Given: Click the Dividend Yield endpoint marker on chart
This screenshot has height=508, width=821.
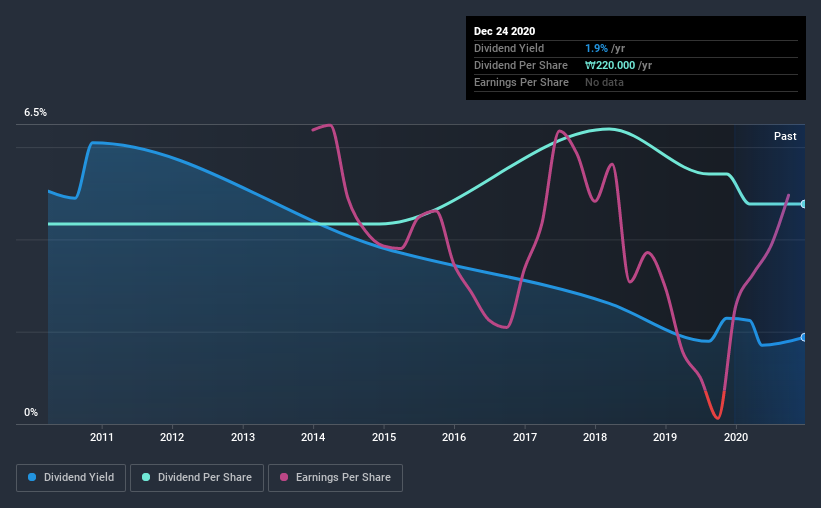Looking at the screenshot, I should pyautogui.click(x=803, y=337).
